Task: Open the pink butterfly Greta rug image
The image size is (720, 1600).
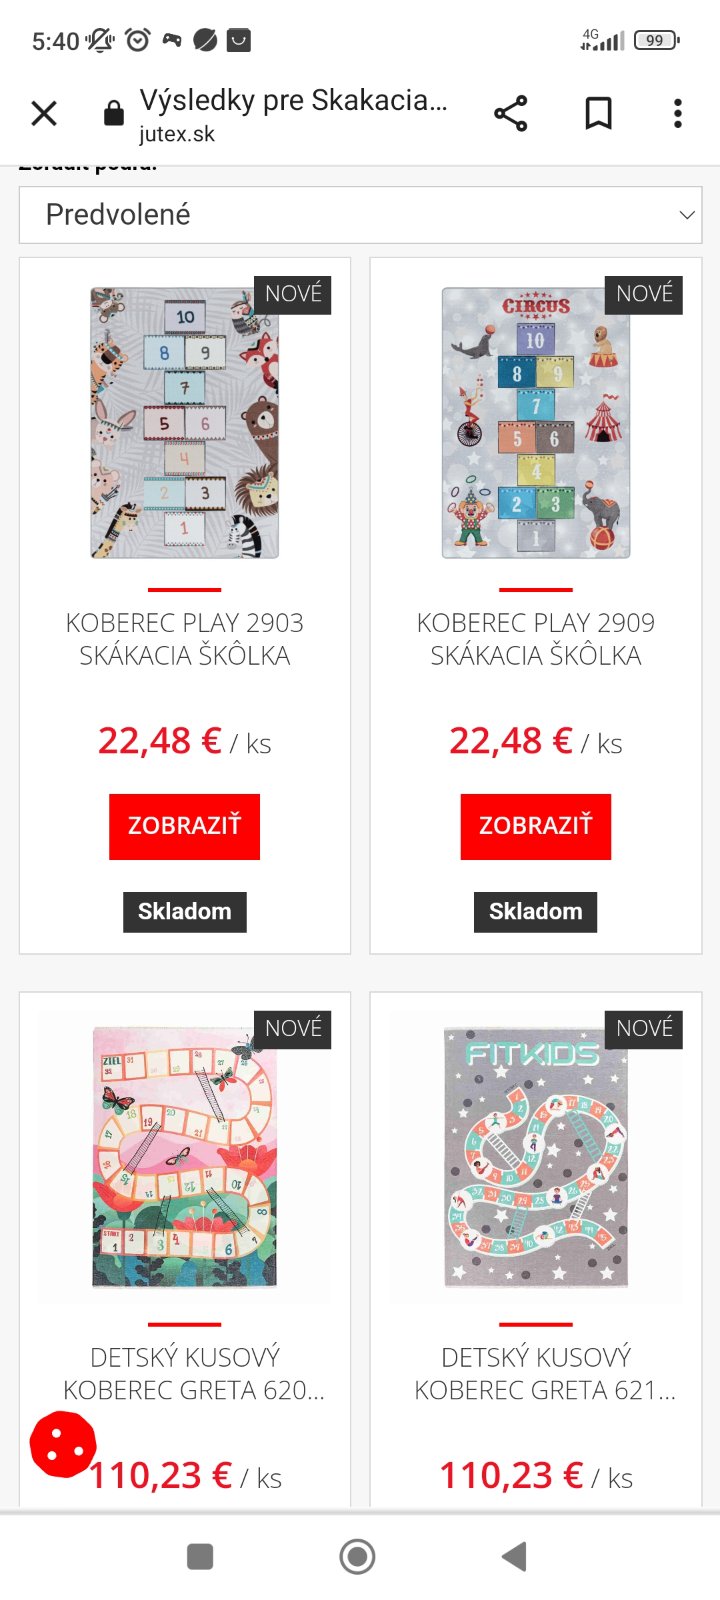Action: 185,1157
